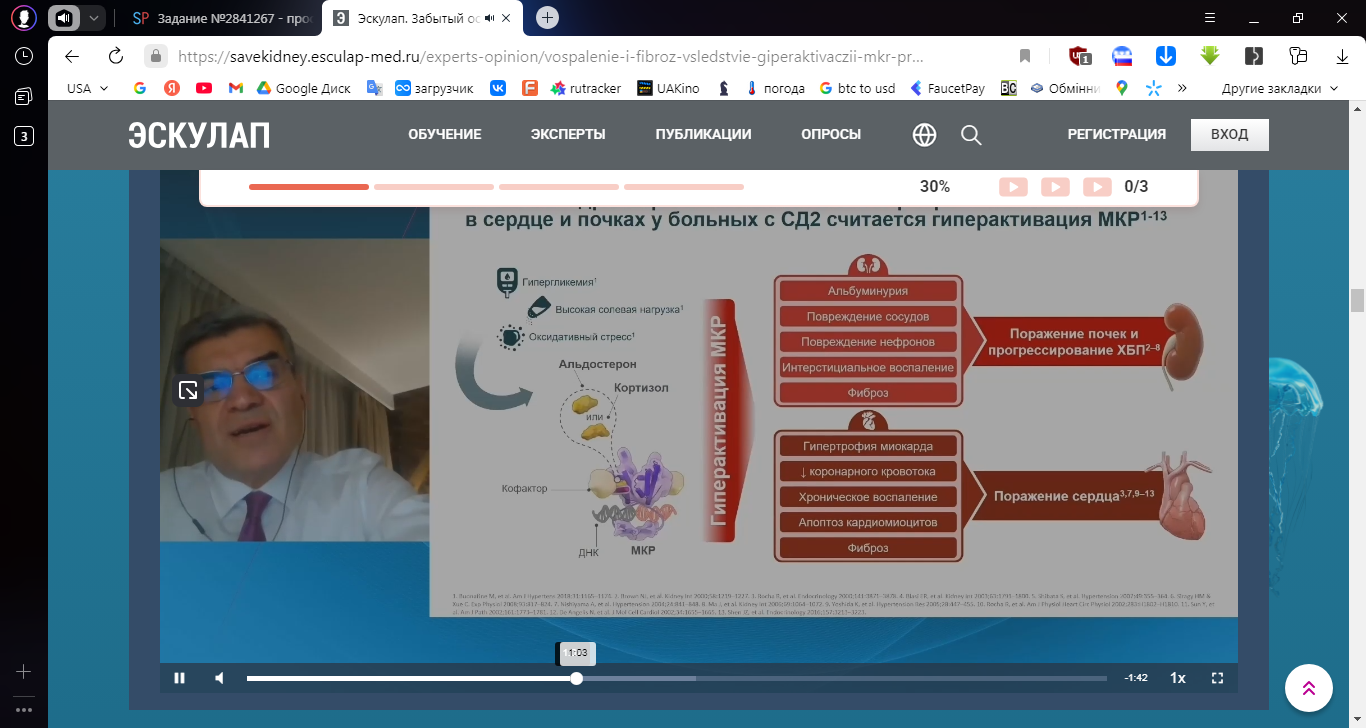Image resolution: width=1366 pixels, height=728 pixels.
Task: Open the chess knight bookmark icon
Action: pyautogui.click(x=723, y=88)
